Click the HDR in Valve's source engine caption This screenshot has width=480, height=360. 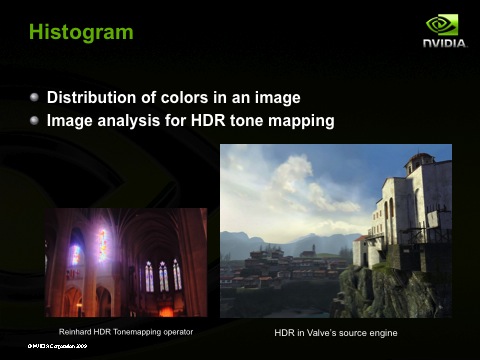(x=336, y=333)
